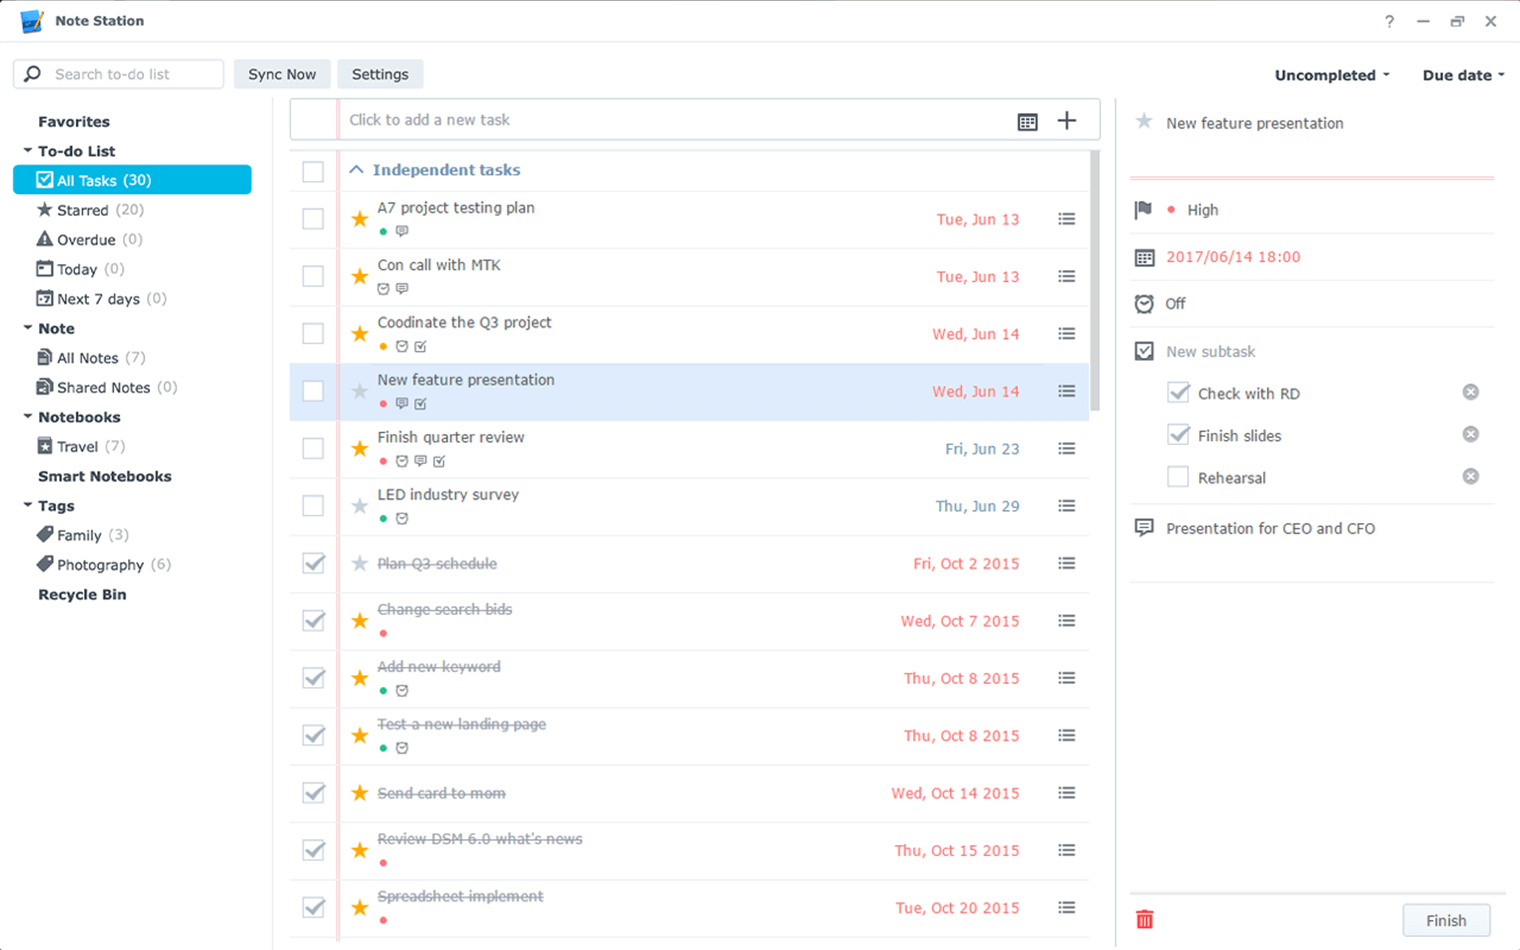
Task: Open the Uncompleted filter dropdown
Action: click(x=1332, y=75)
